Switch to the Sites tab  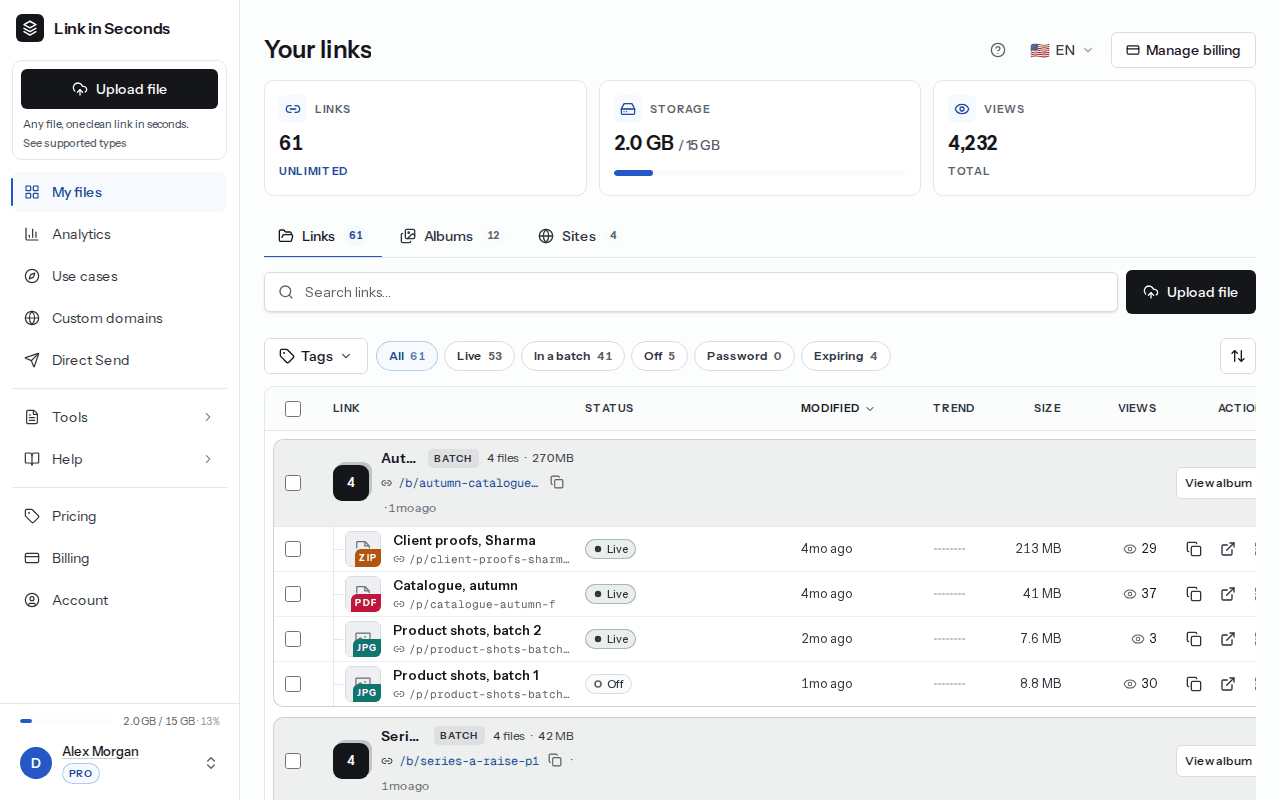point(580,236)
